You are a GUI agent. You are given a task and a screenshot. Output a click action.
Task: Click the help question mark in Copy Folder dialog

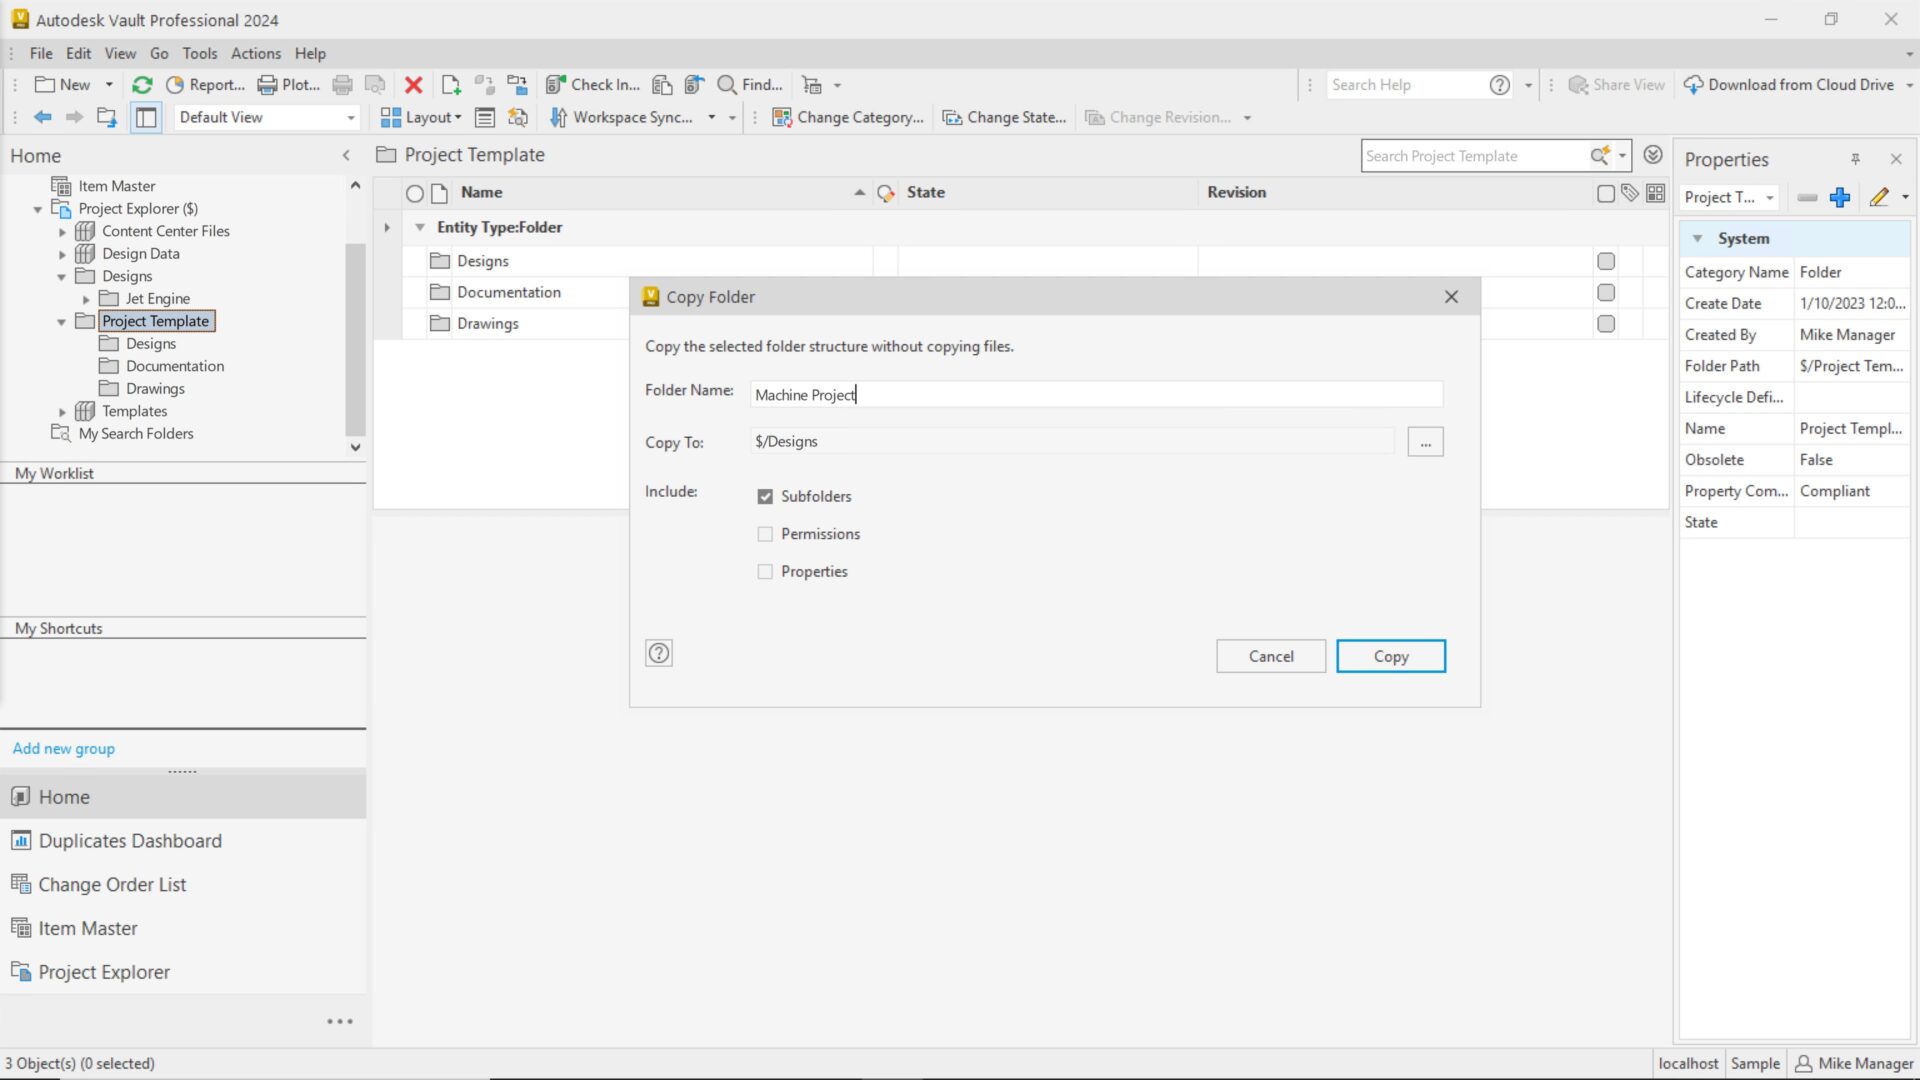659,653
